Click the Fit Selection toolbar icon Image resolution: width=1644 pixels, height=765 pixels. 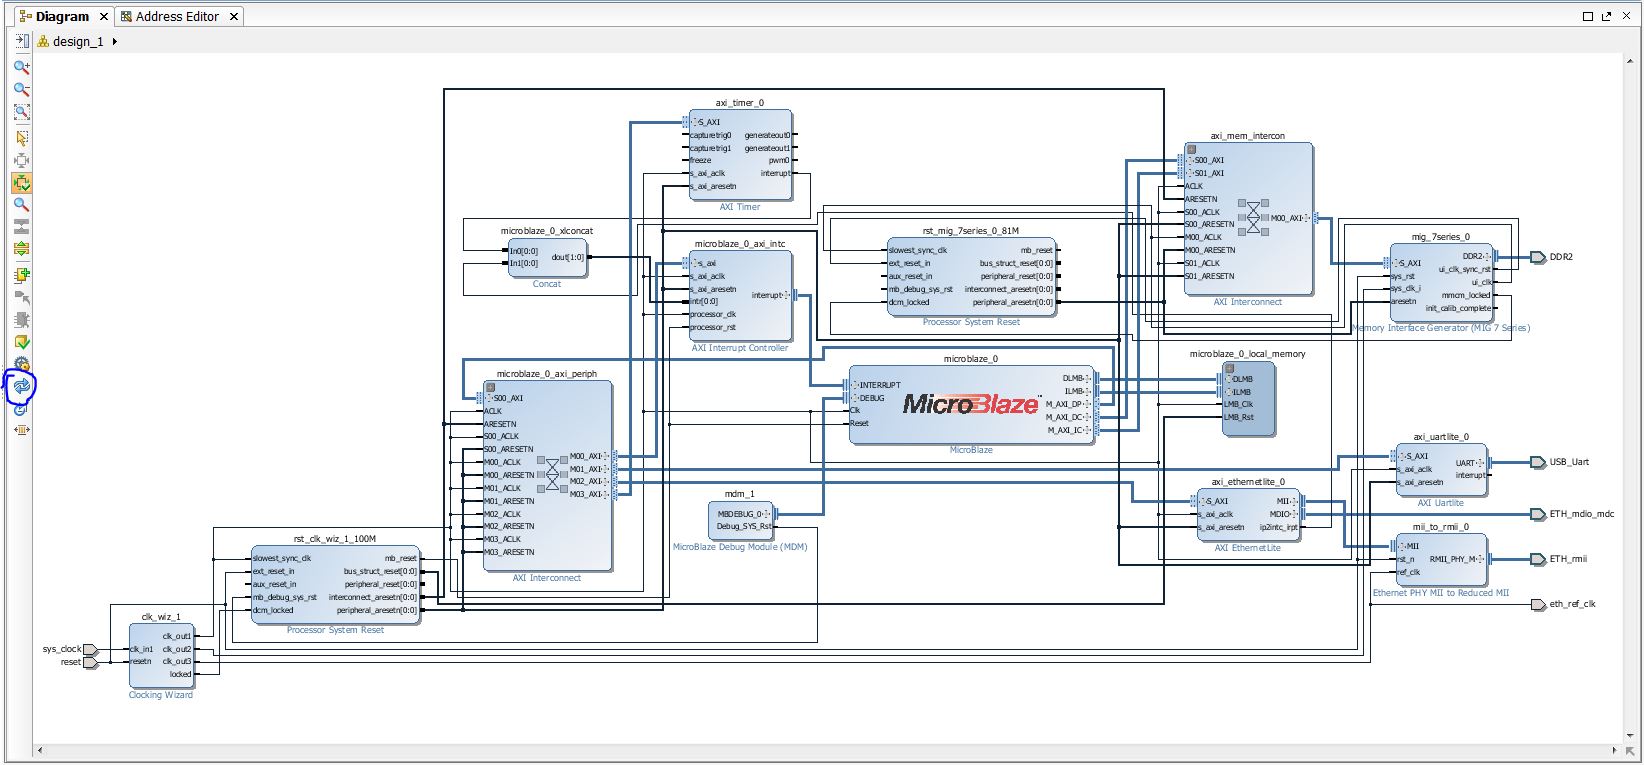21,160
